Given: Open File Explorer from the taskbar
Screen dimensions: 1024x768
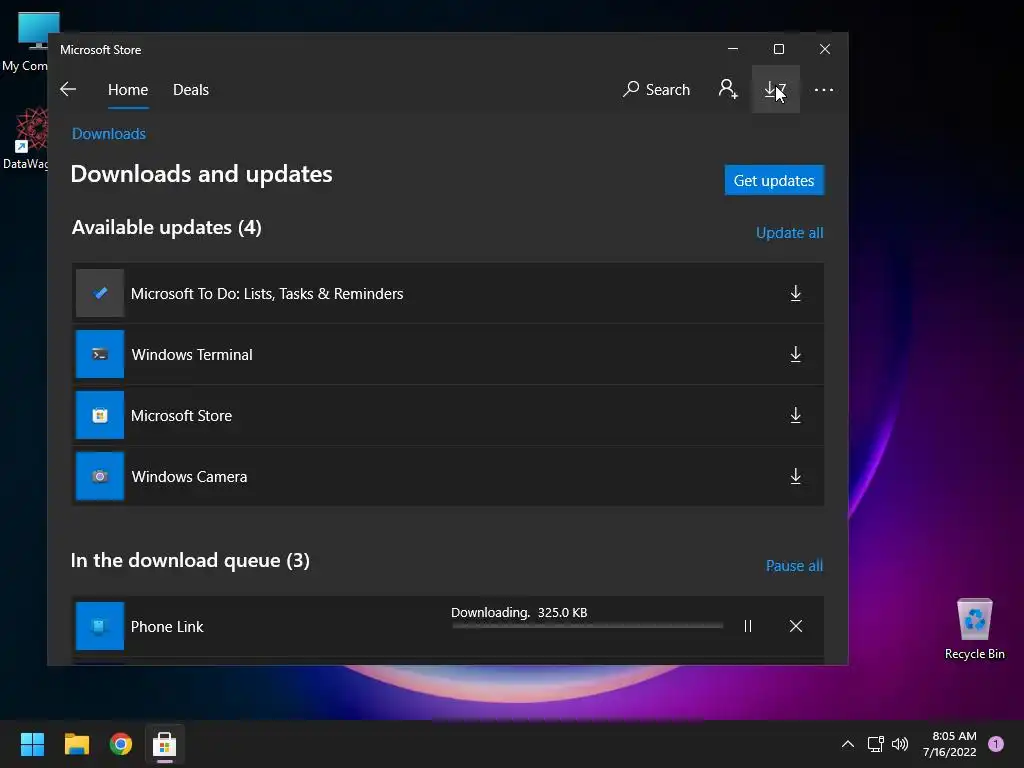Looking at the screenshot, I should (x=76, y=744).
